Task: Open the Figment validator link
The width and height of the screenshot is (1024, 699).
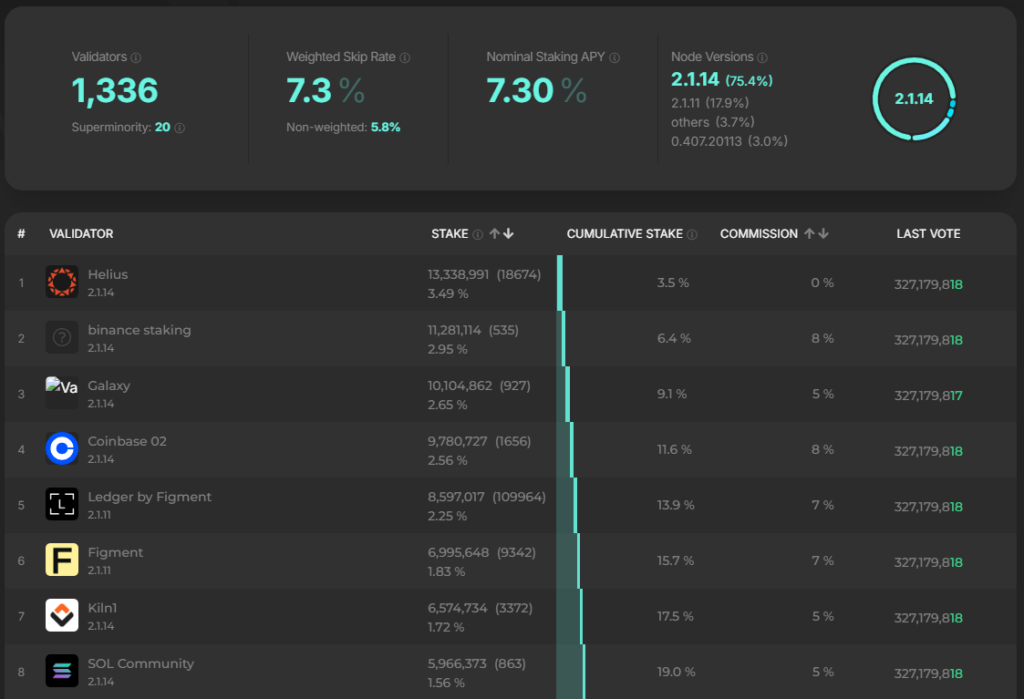Action: [115, 552]
